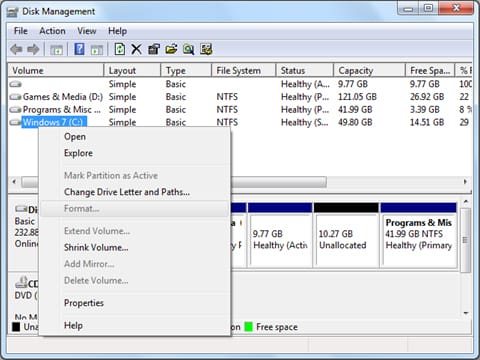
Task: Click the green Free space legend swatch
Action: [248, 327]
